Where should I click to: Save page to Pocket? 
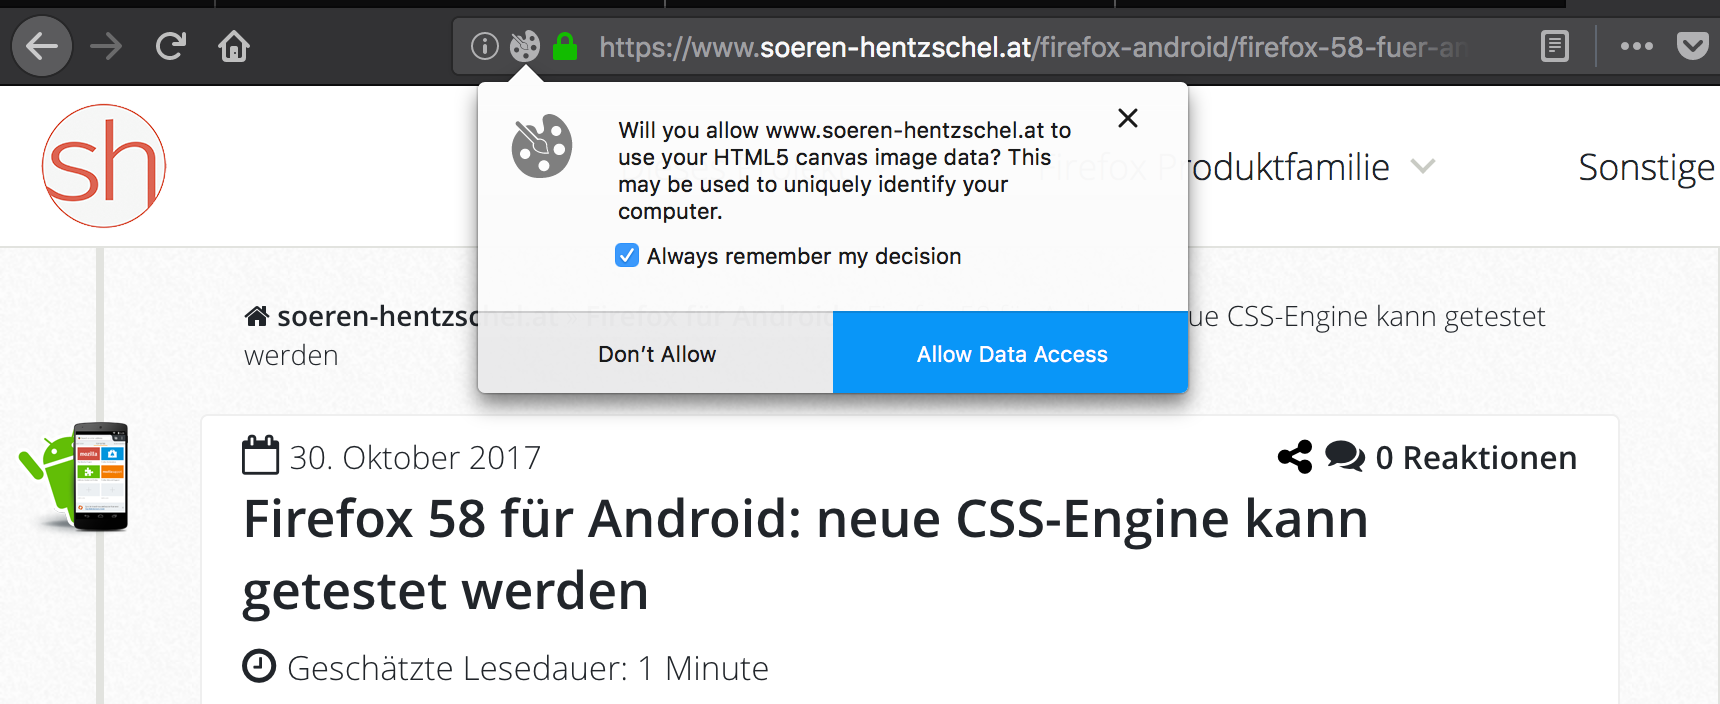tap(1692, 46)
